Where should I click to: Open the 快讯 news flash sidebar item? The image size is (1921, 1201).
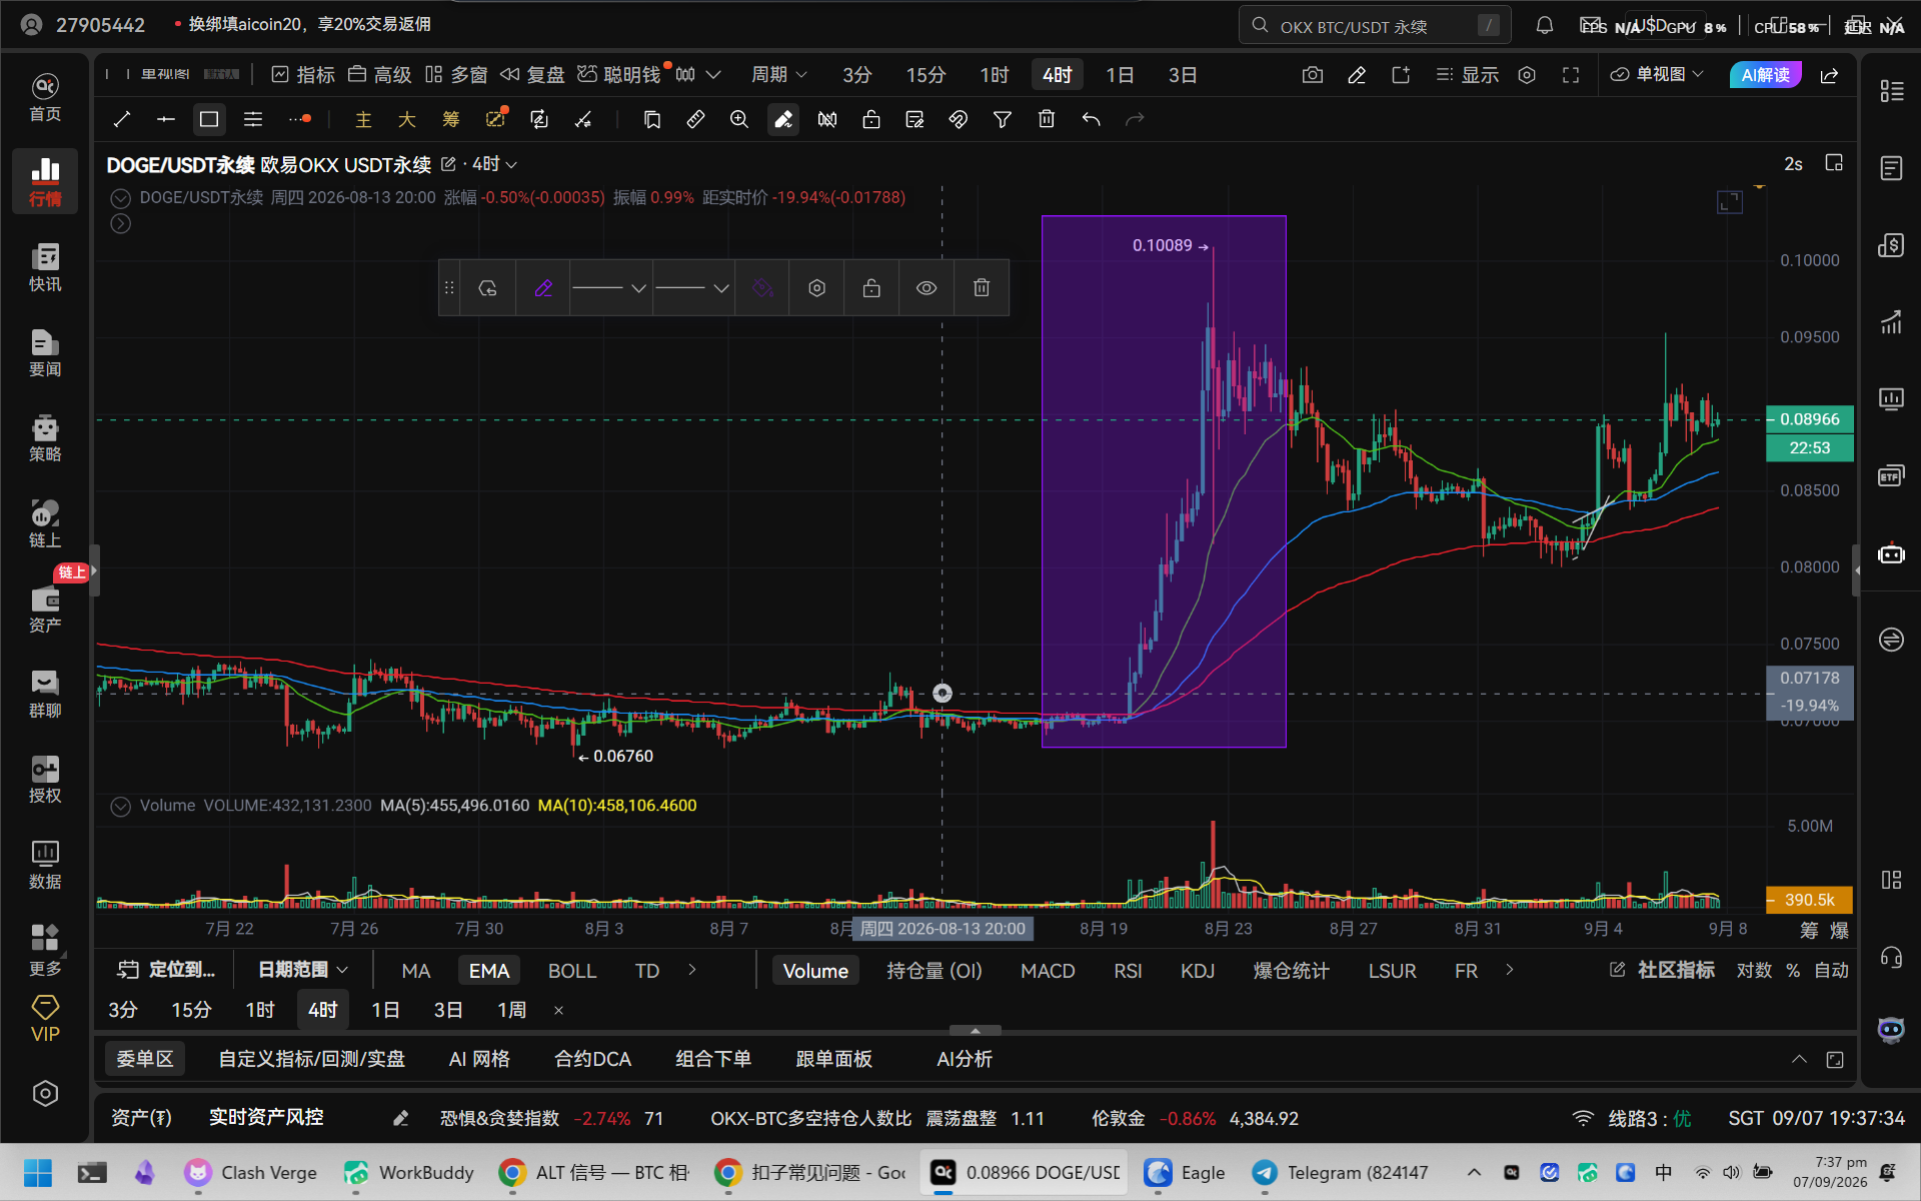click(x=45, y=267)
